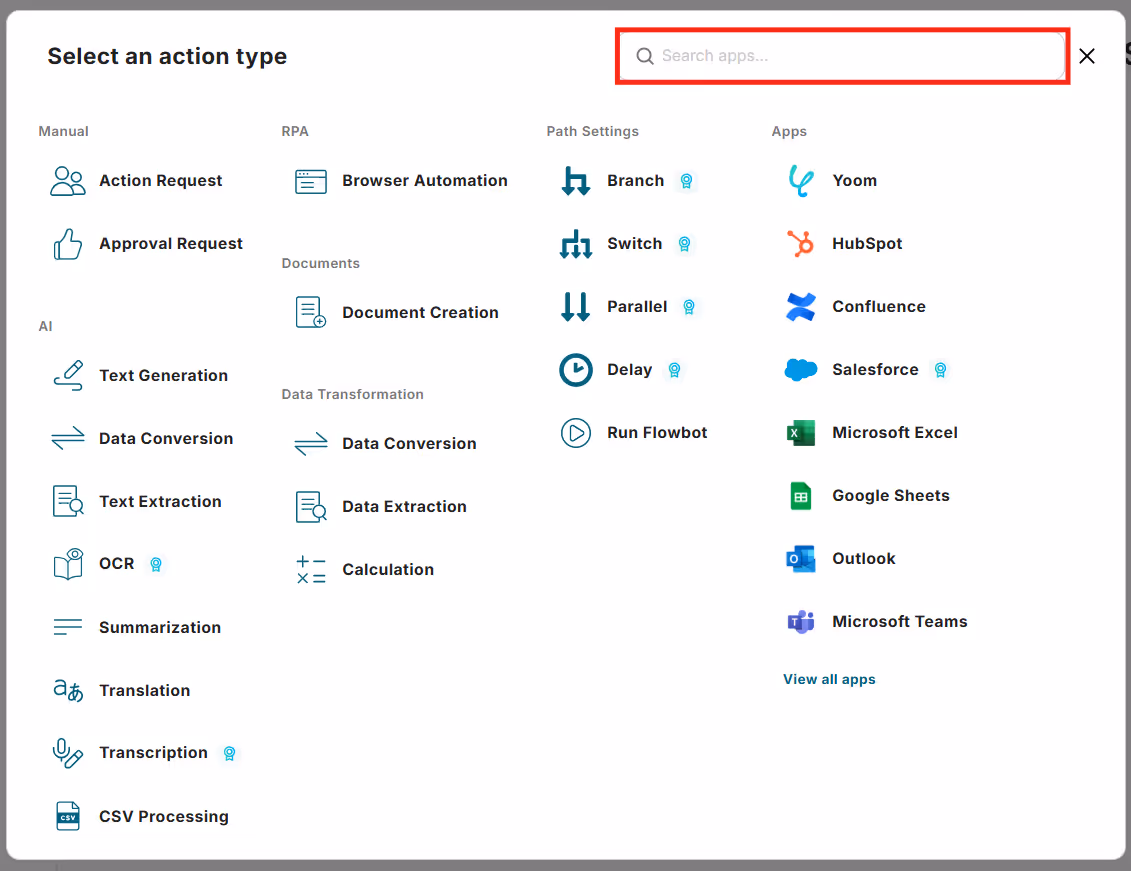The width and height of the screenshot is (1131, 871).
Task: Click the premium badge next to Branch
Action: (687, 181)
